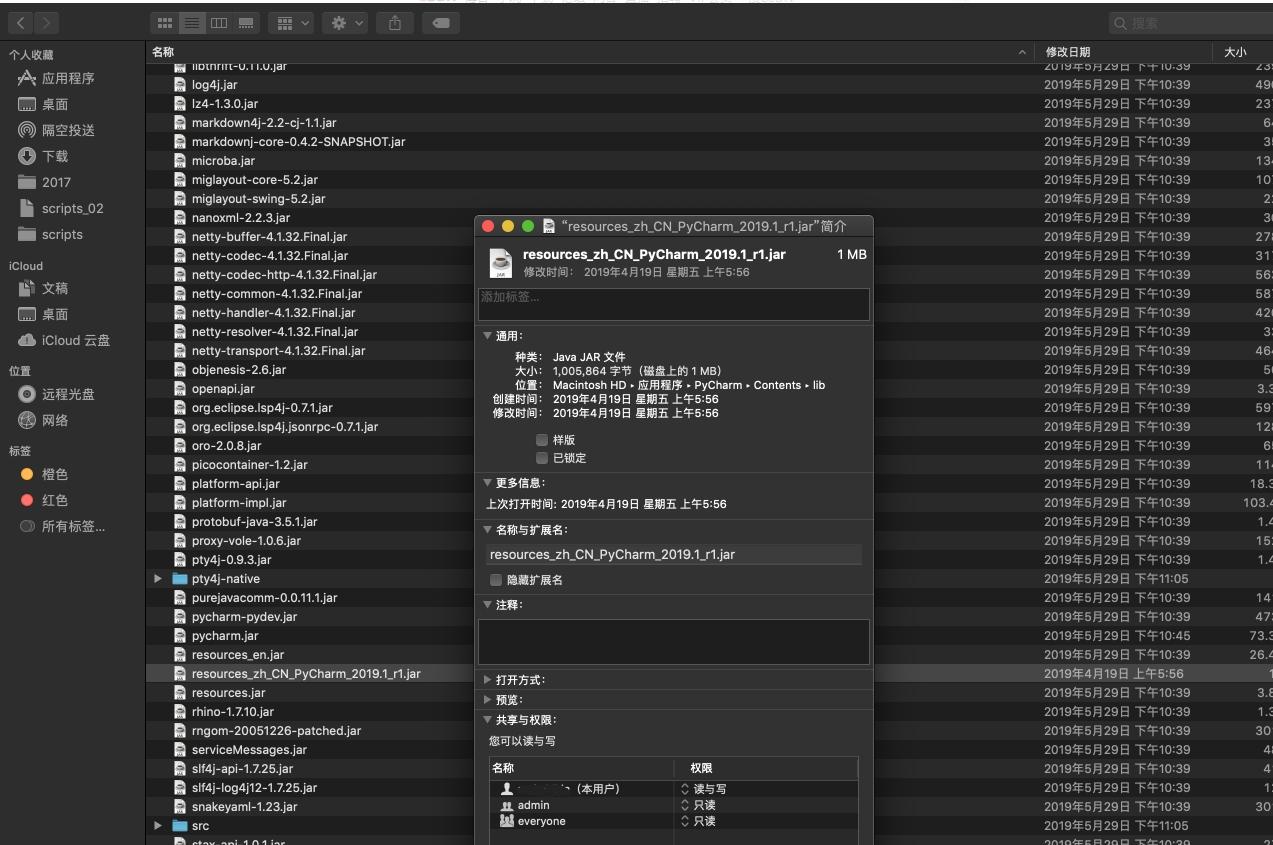The width and height of the screenshot is (1273, 845).
Task: Expand the 预览 preview section
Action: tap(488, 700)
